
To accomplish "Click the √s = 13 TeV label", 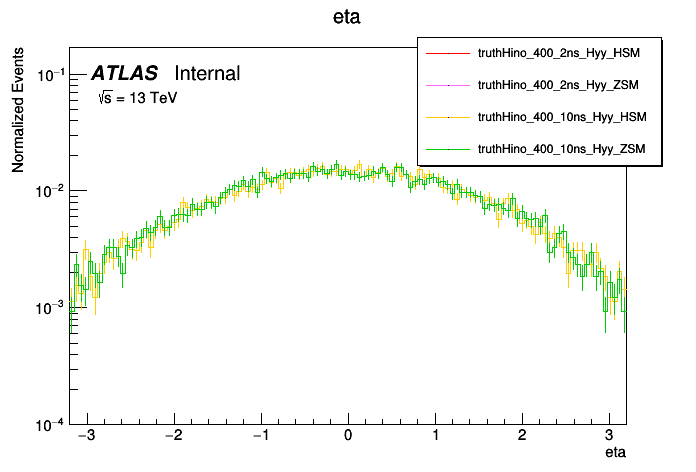I will point(137,98).
